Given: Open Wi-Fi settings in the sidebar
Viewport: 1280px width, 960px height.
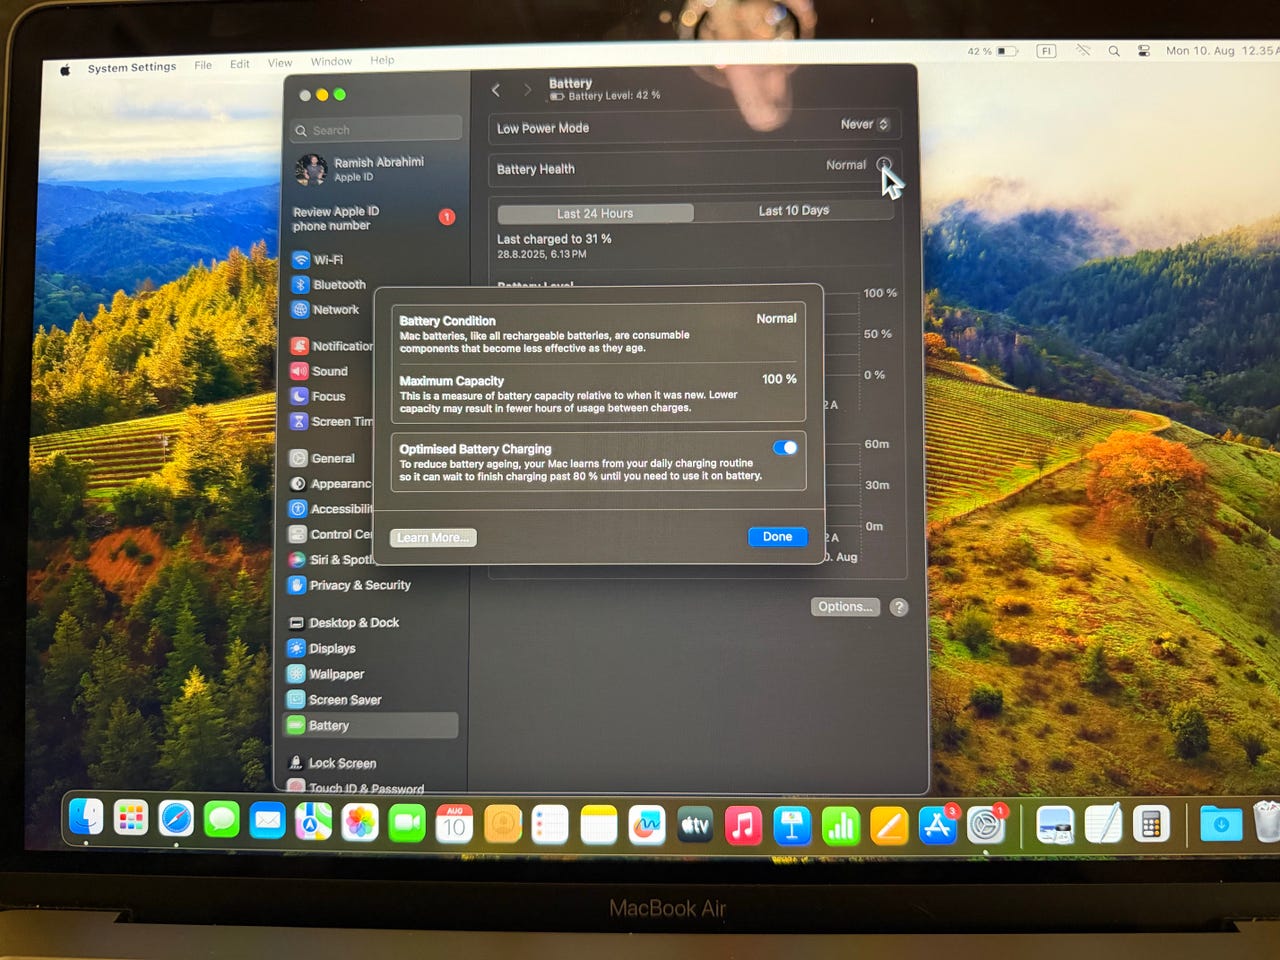Looking at the screenshot, I should coord(318,259).
